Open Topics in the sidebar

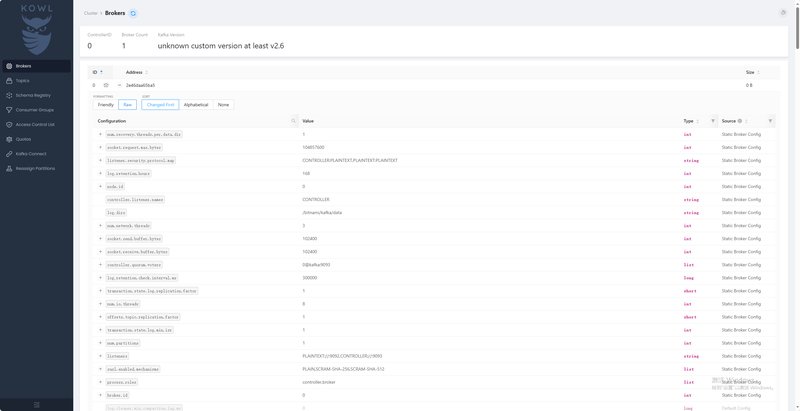click(x=22, y=80)
